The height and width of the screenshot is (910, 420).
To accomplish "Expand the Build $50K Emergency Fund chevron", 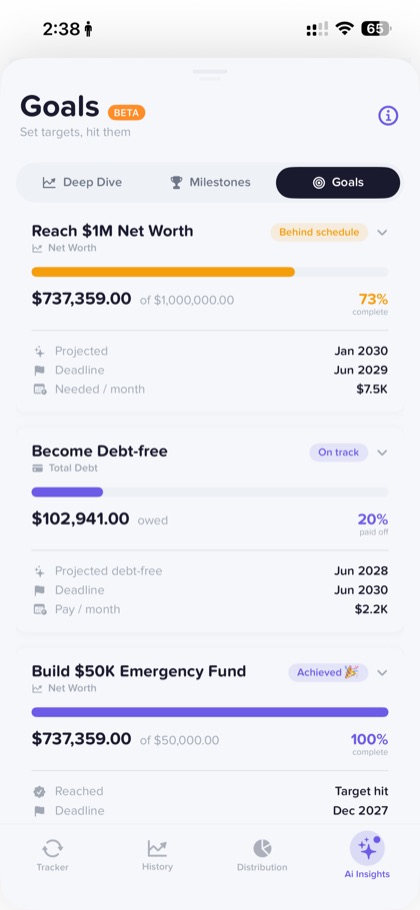I will point(382,673).
